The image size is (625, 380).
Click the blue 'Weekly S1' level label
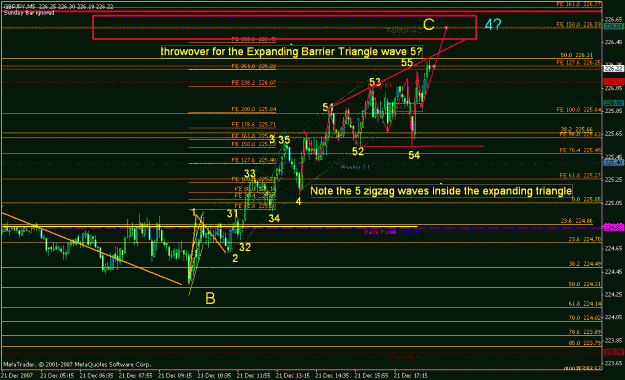click(x=355, y=167)
